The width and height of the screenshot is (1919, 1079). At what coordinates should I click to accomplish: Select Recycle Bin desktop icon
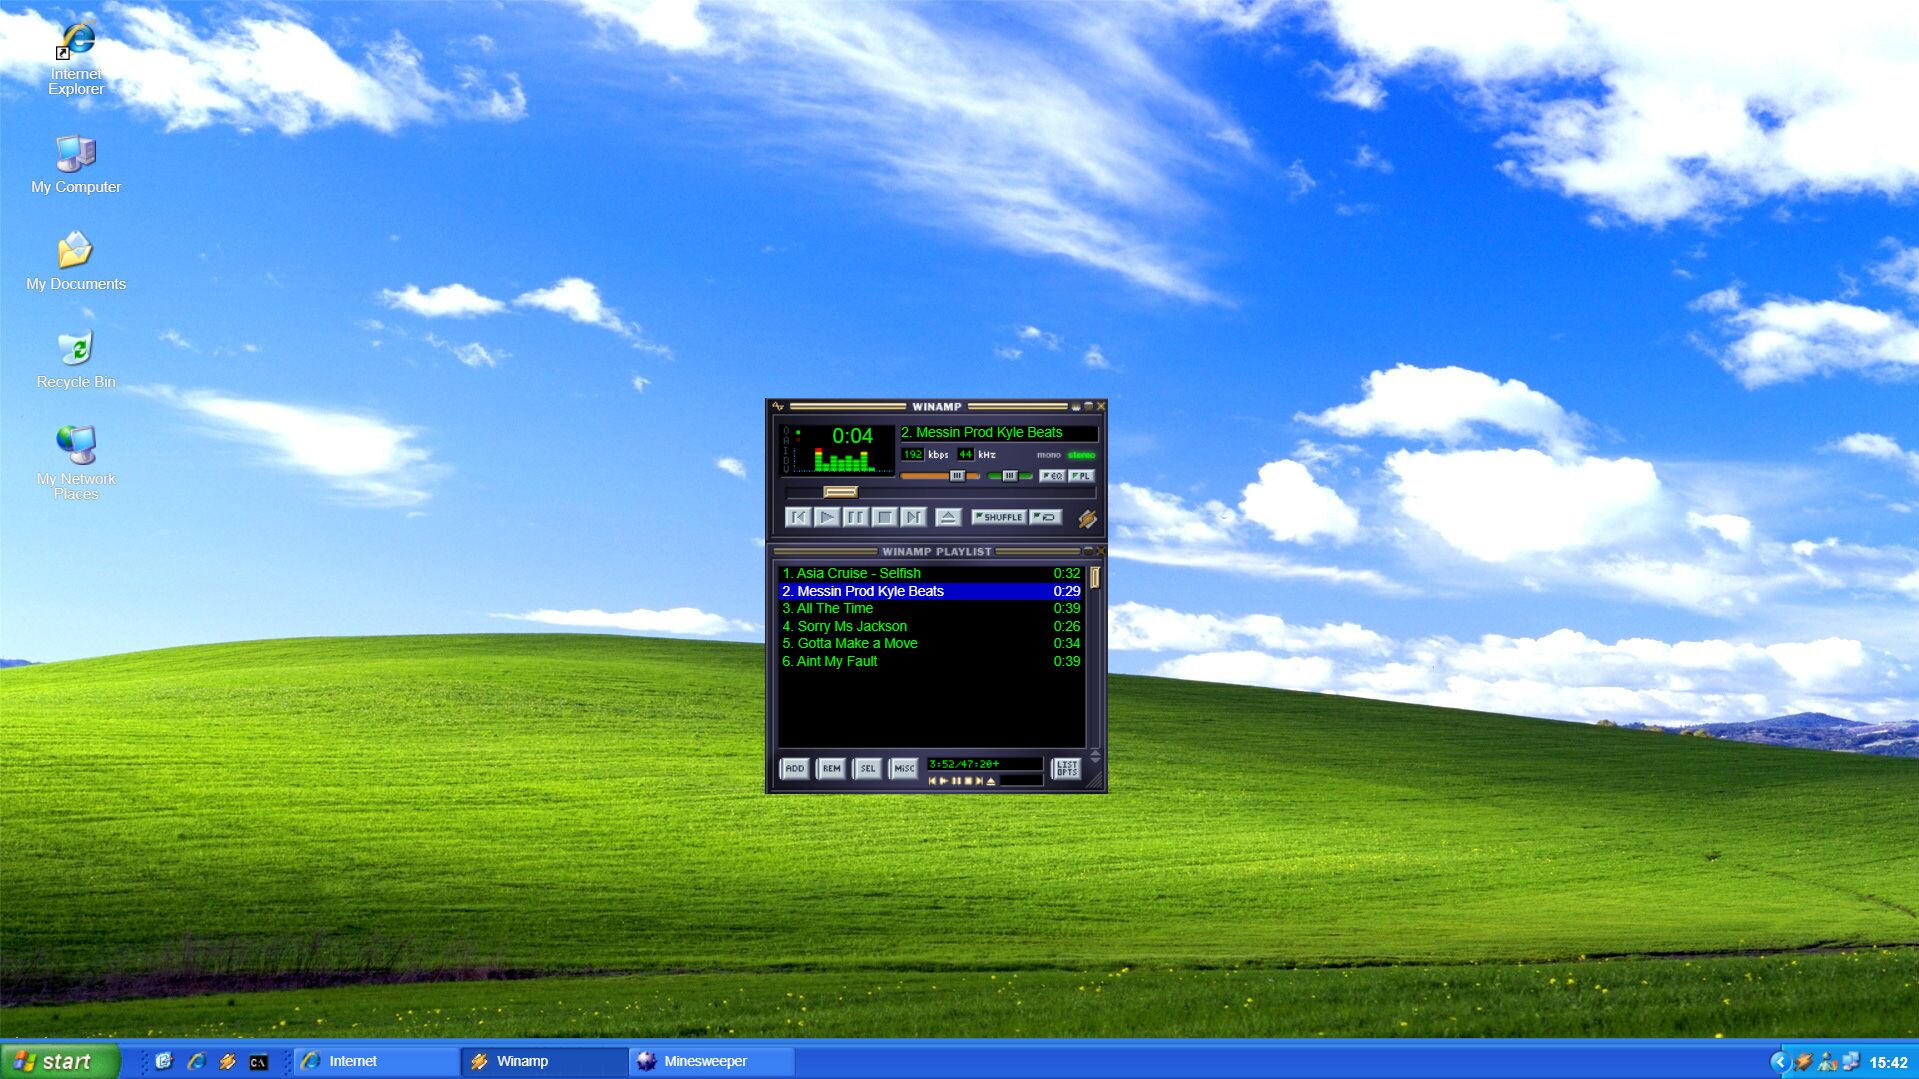(x=76, y=359)
